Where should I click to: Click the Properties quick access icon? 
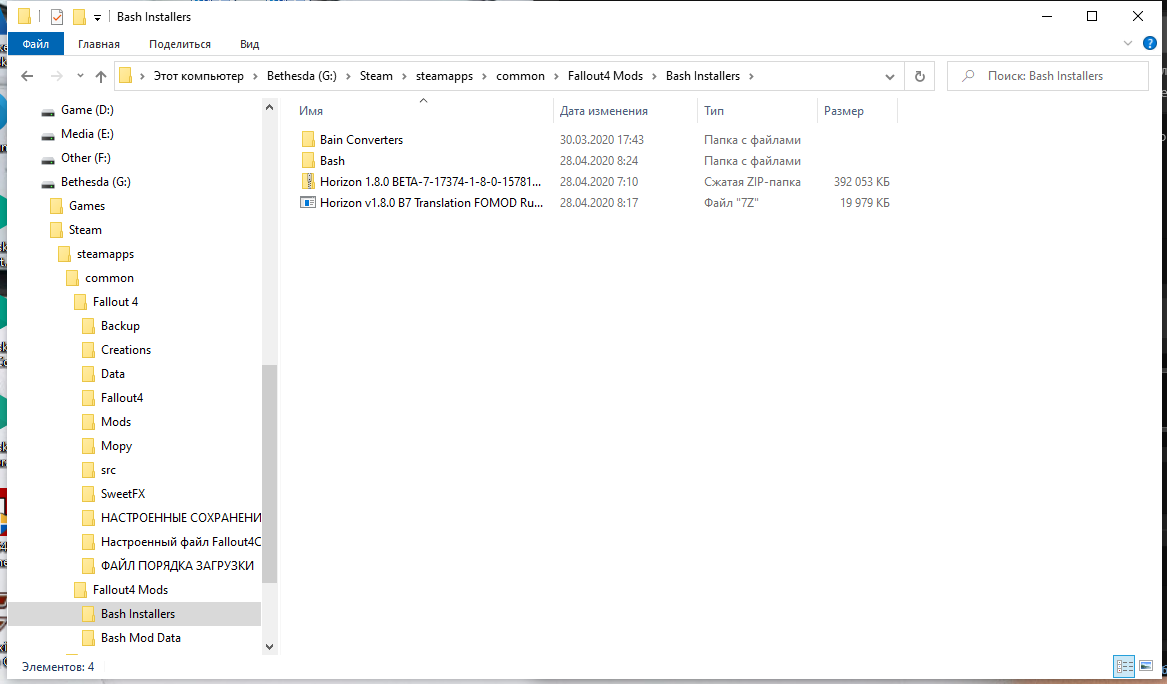click(x=57, y=17)
